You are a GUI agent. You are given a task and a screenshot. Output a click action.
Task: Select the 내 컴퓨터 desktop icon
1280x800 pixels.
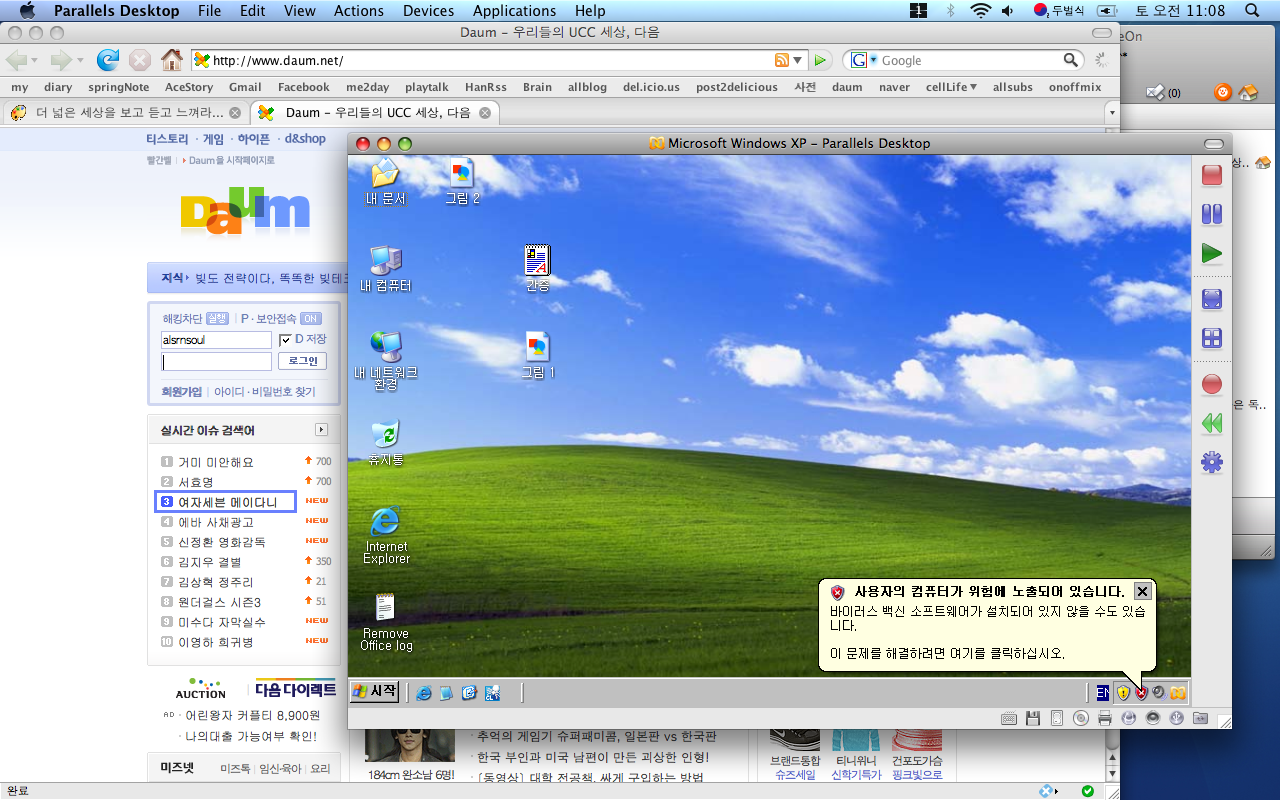[x=386, y=269]
